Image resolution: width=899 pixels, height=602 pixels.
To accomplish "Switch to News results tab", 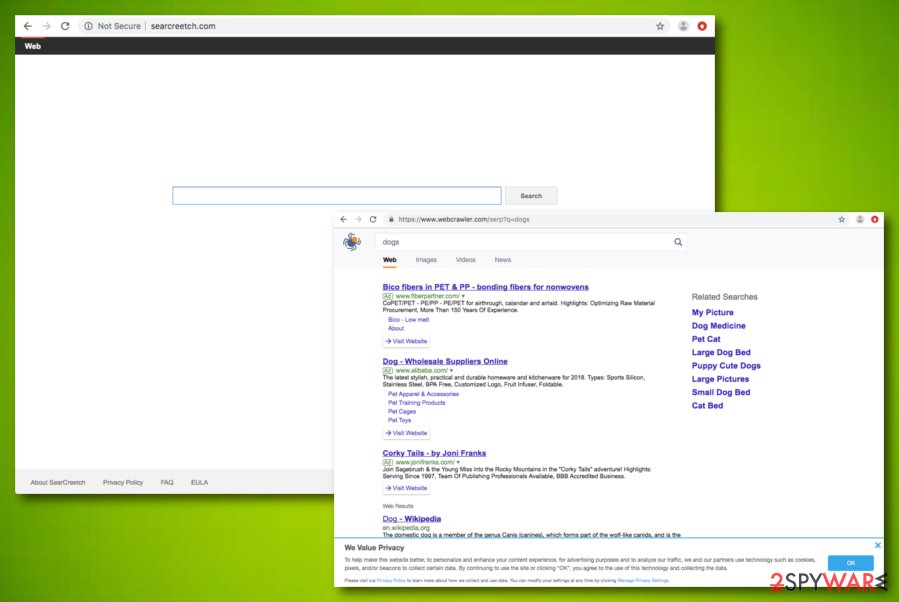I will (x=503, y=260).
